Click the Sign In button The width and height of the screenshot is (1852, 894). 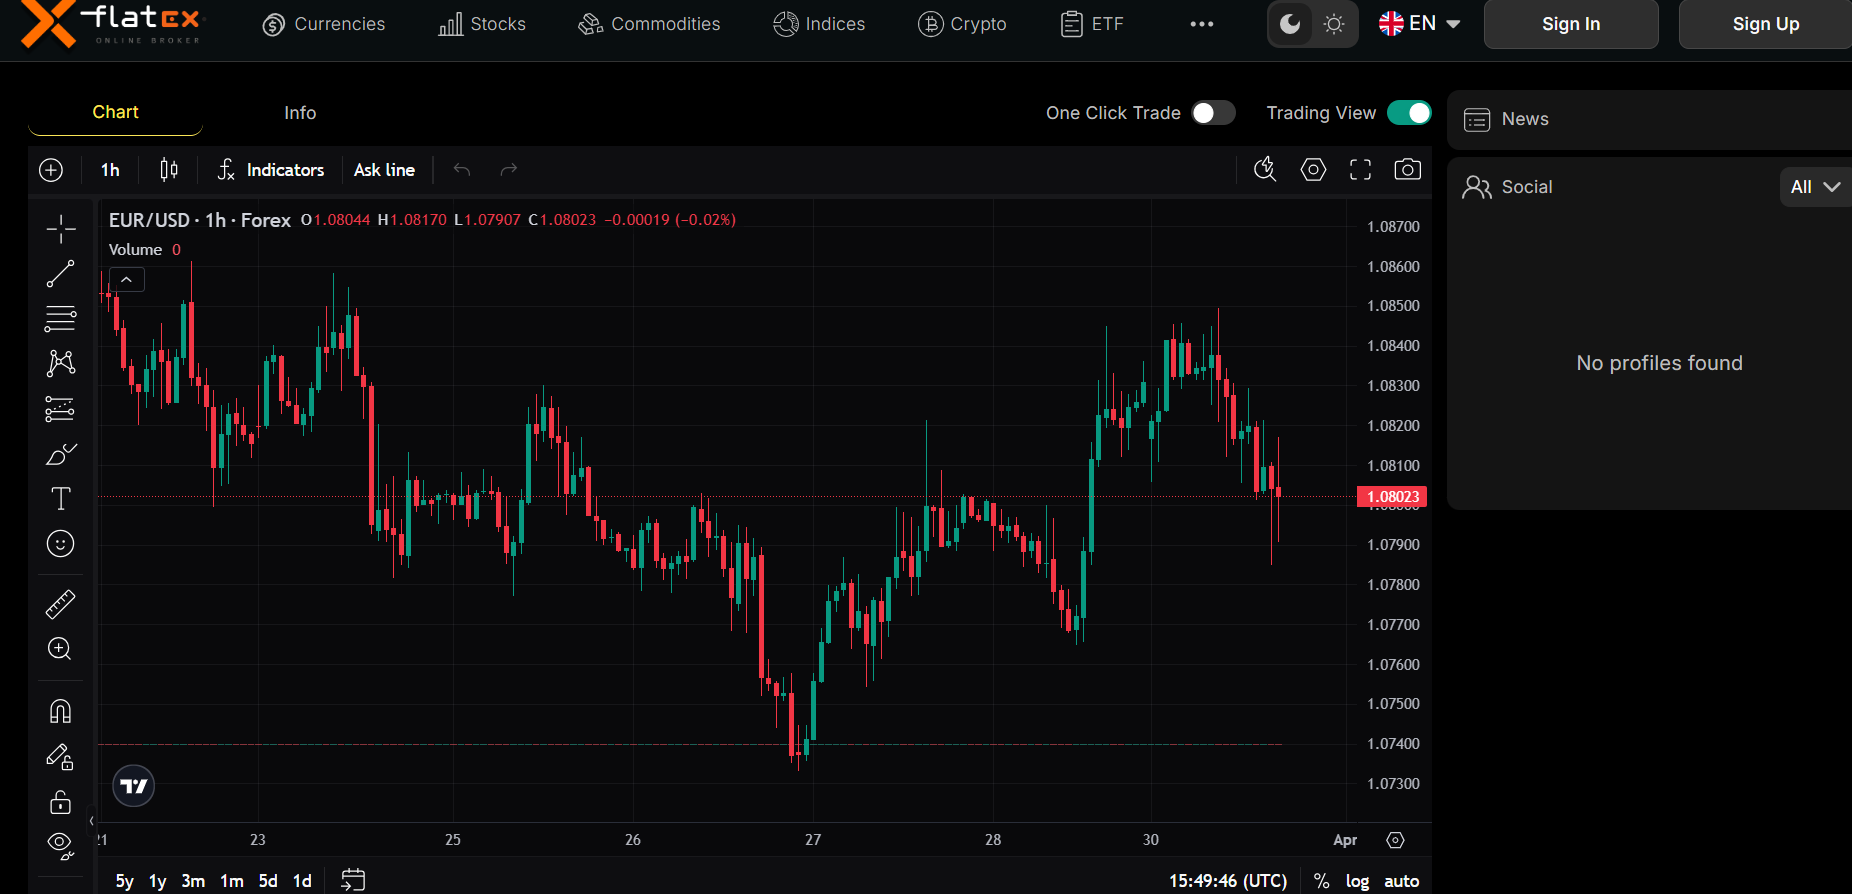(x=1570, y=24)
